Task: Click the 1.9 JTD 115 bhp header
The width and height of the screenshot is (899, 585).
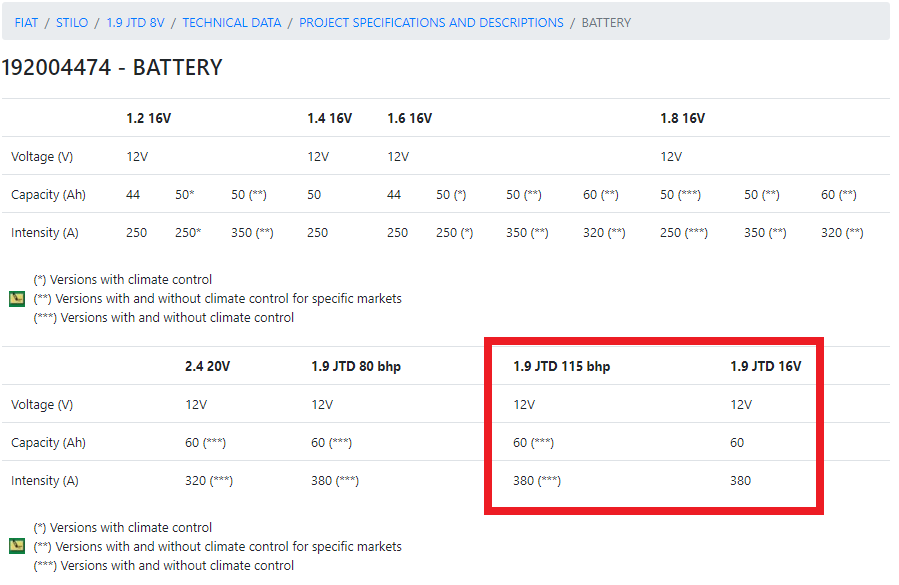Action: (561, 366)
